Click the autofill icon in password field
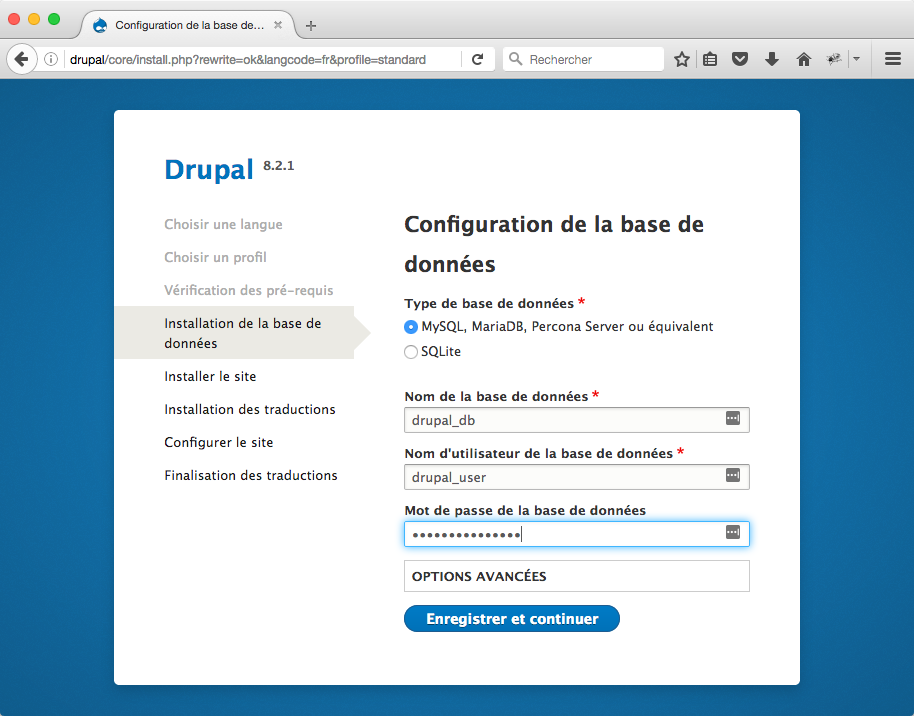The height and width of the screenshot is (716, 914). [733, 532]
